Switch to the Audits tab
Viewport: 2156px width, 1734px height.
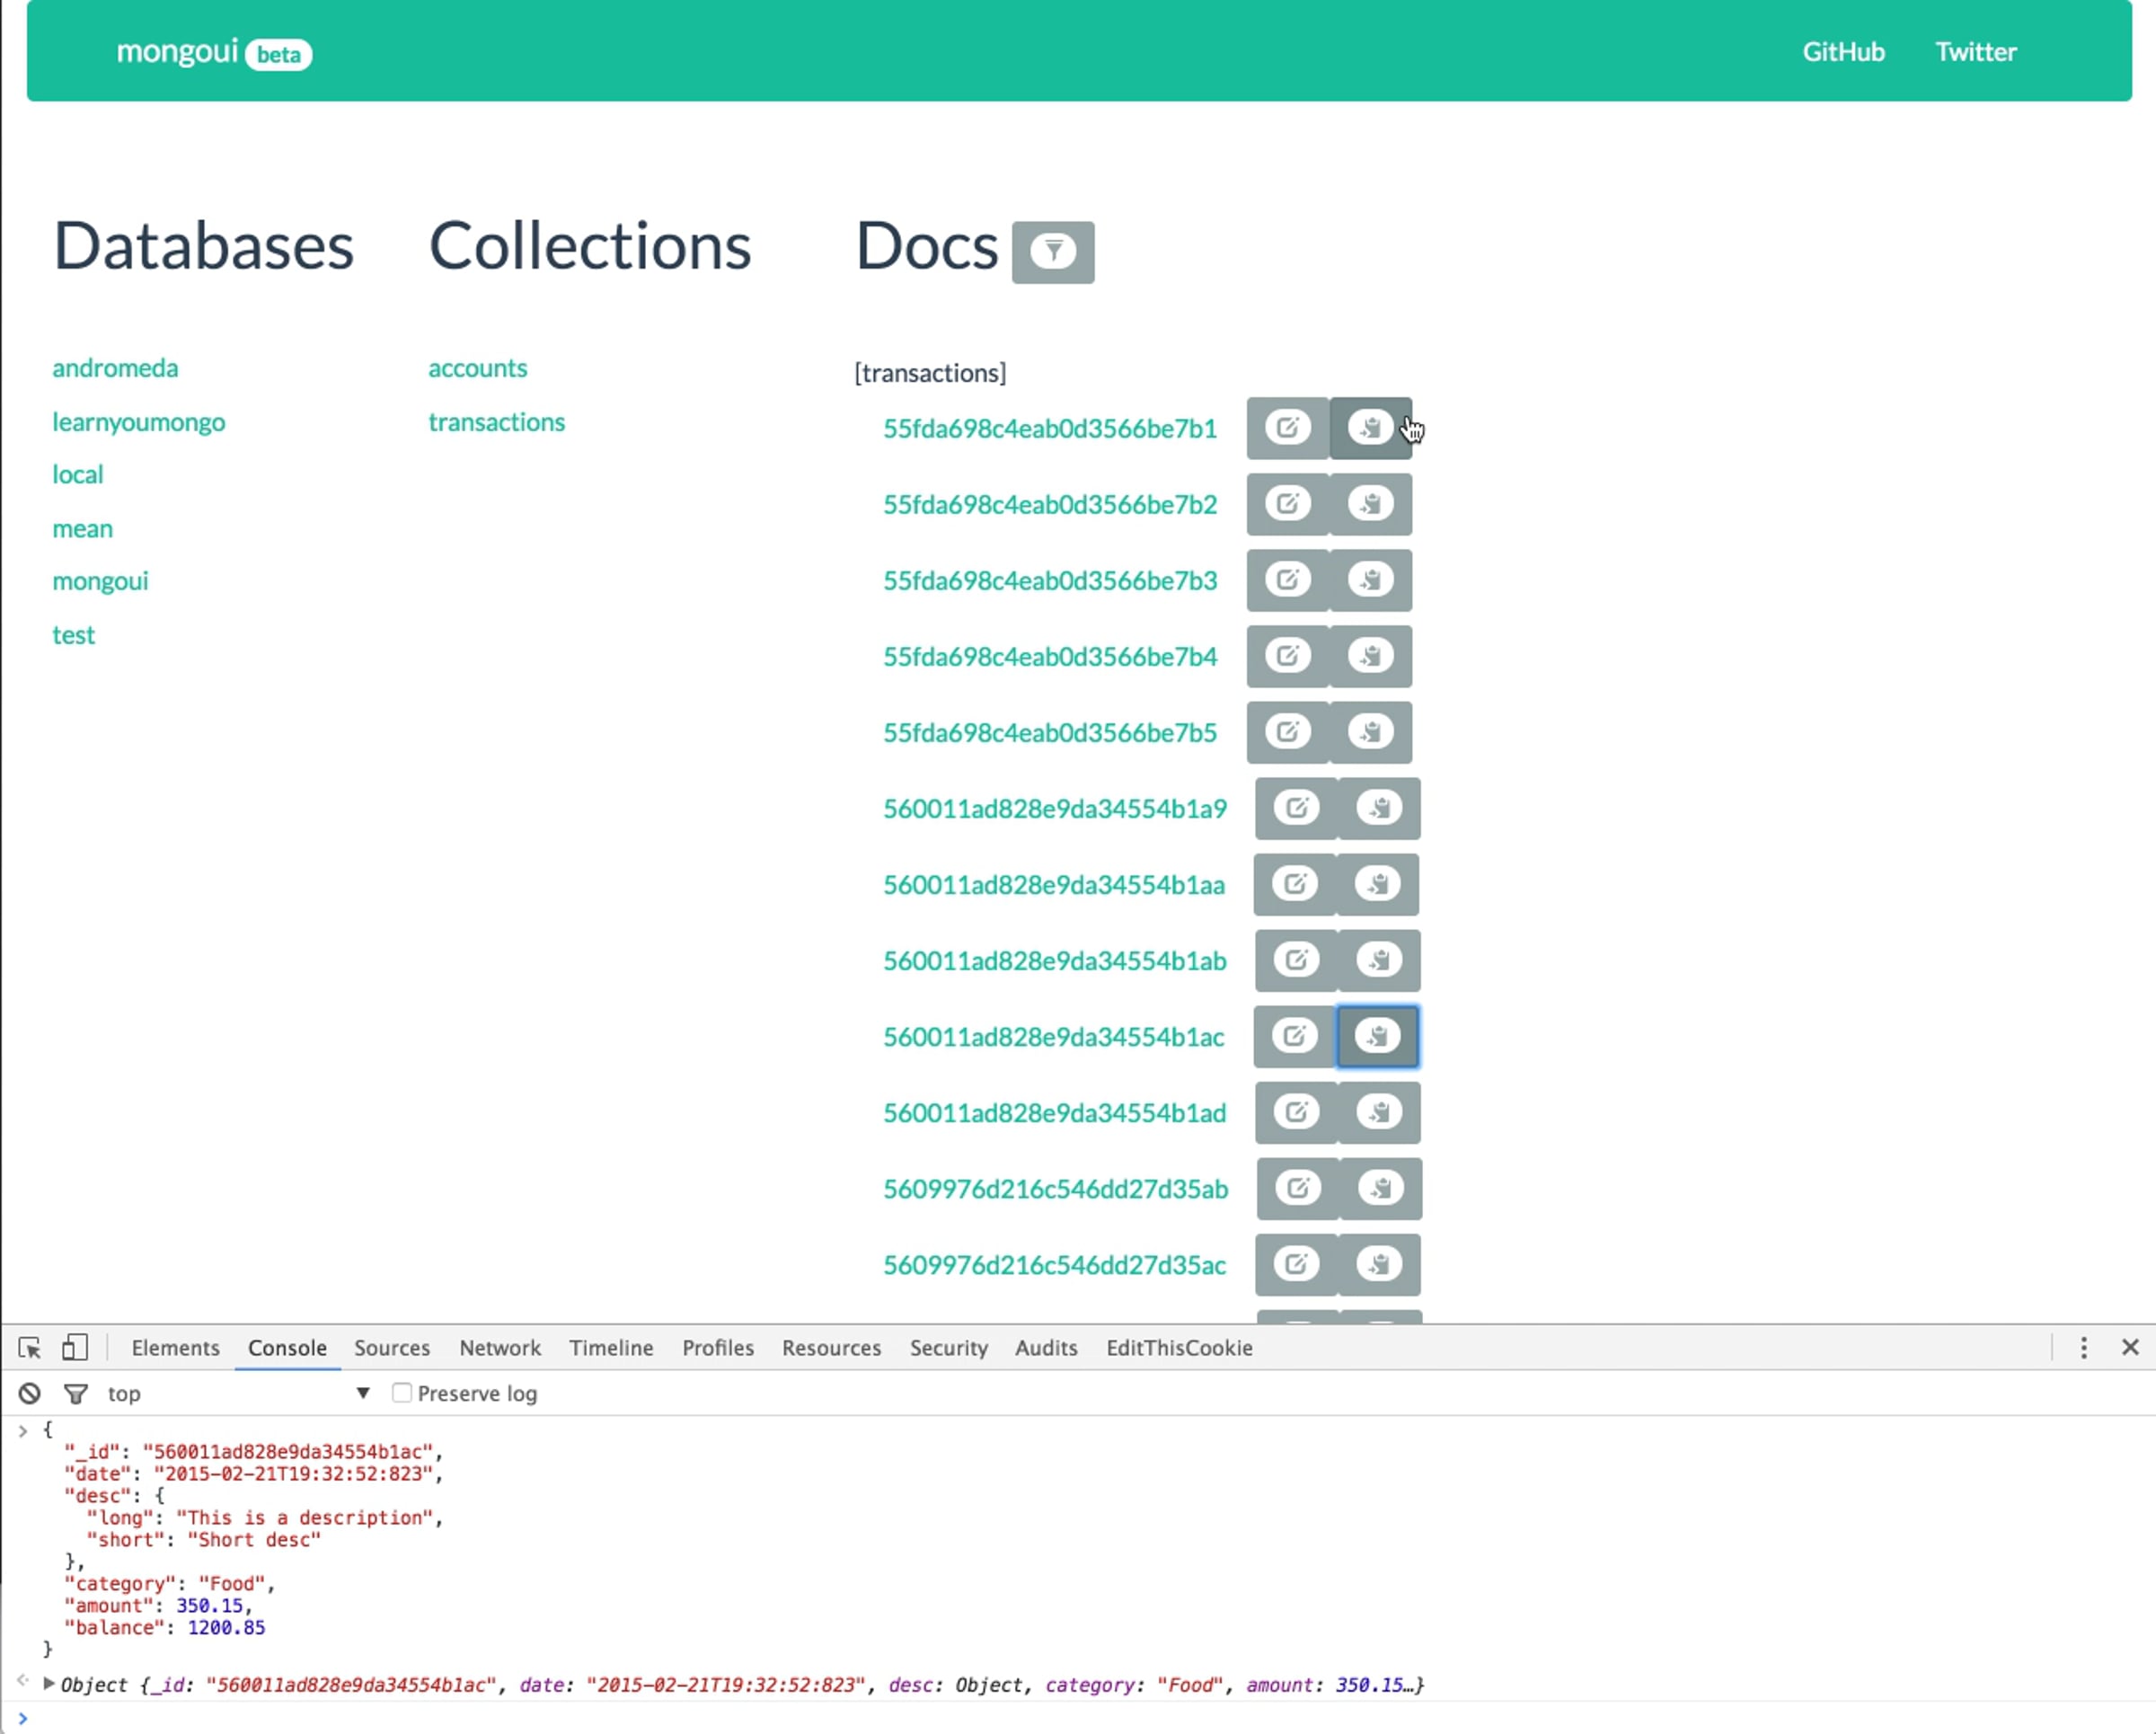1046,1348
